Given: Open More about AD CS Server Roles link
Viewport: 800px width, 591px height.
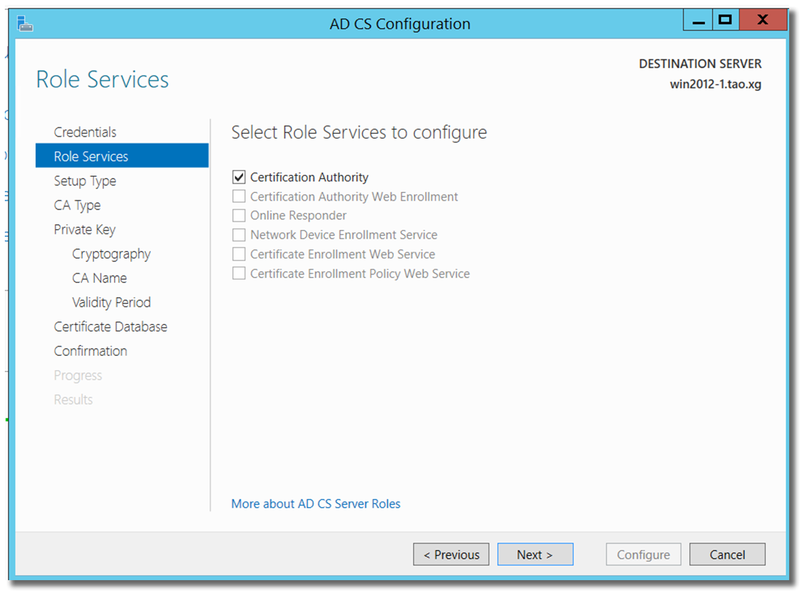Looking at the screenshot, I should 316,504.
